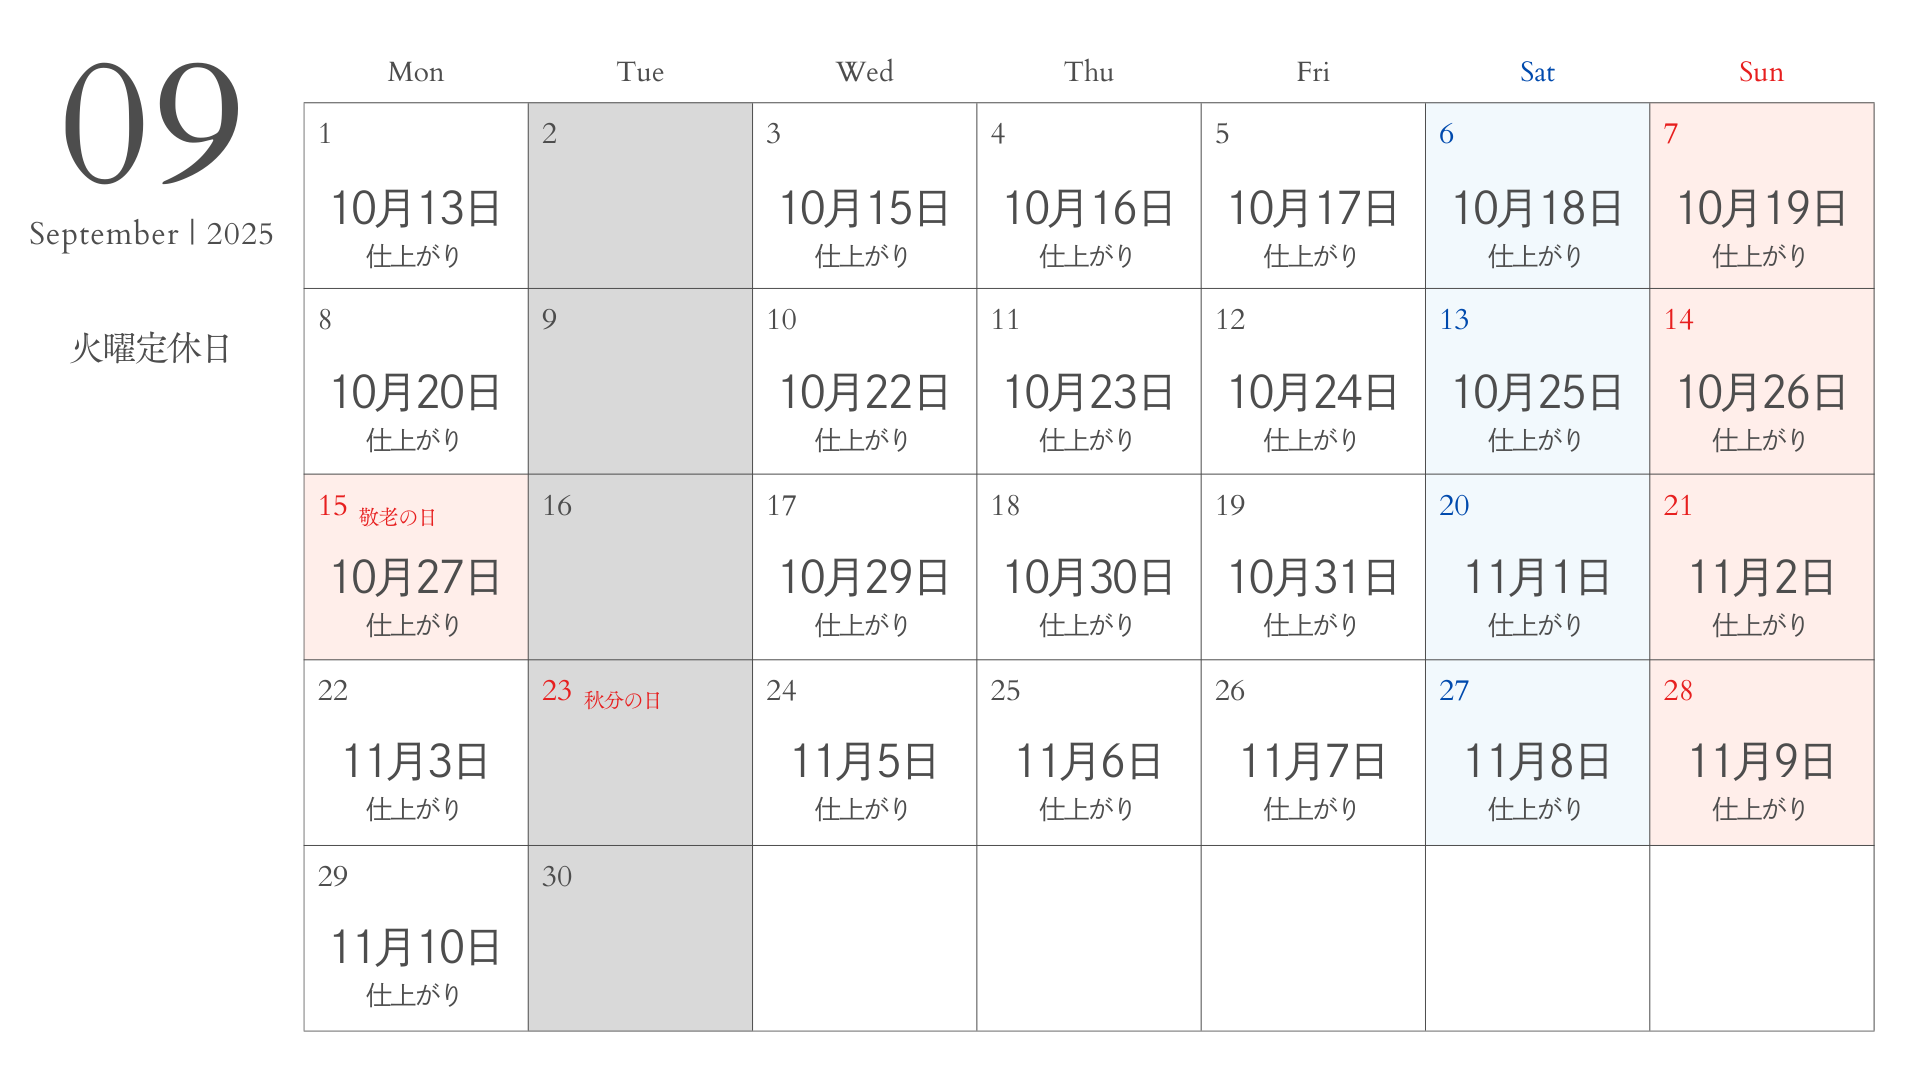Click the grey September 30 cell
This screenshot has width=1920, height=1080.
pos(640,938)
